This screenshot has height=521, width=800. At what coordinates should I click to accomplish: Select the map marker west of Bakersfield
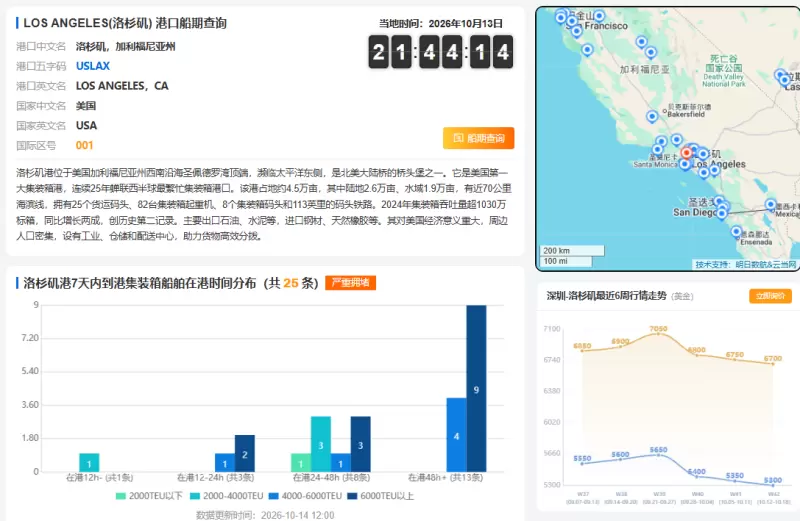pos(652,116)
